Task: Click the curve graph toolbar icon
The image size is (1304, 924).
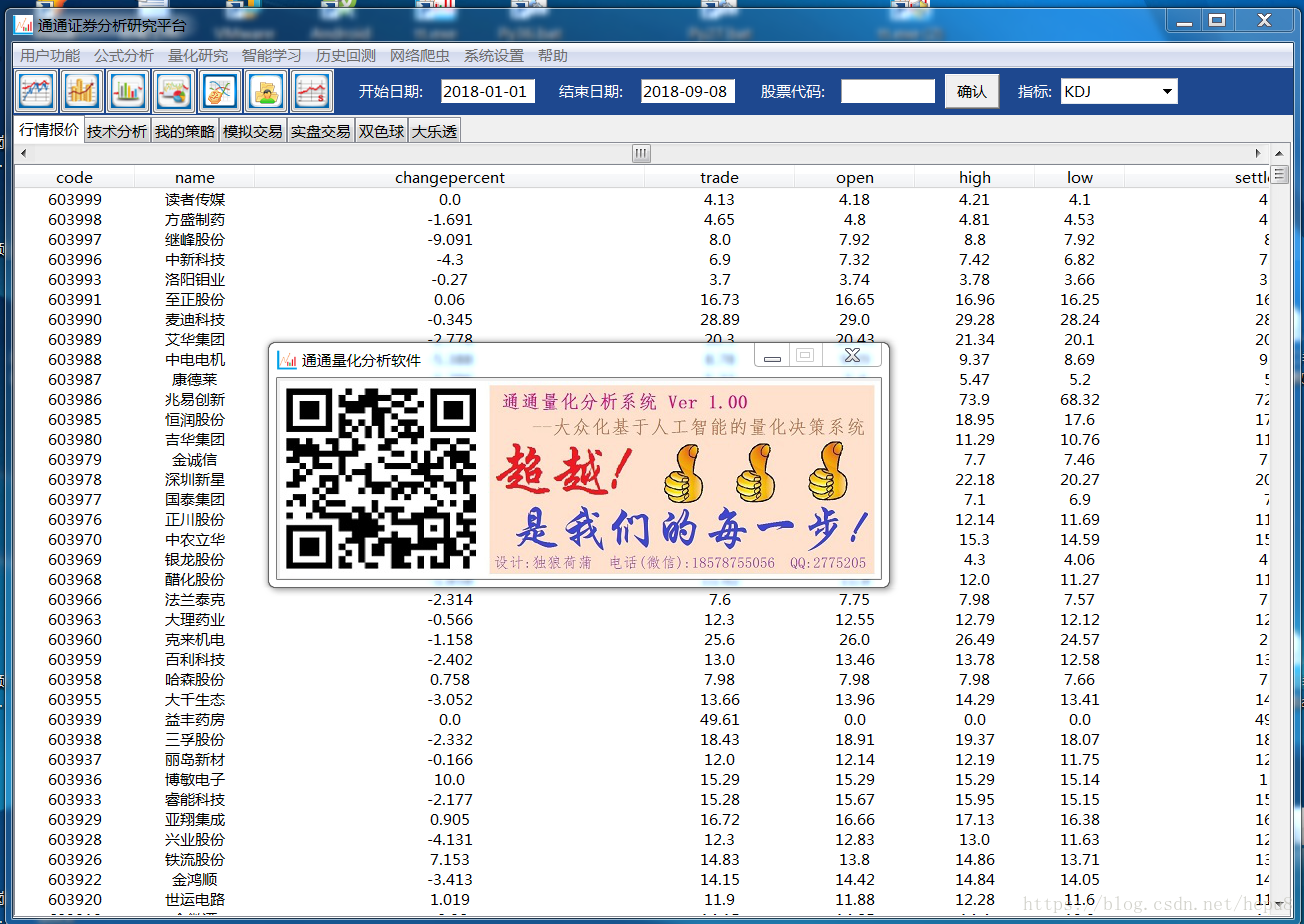Action: click(220, 92)
